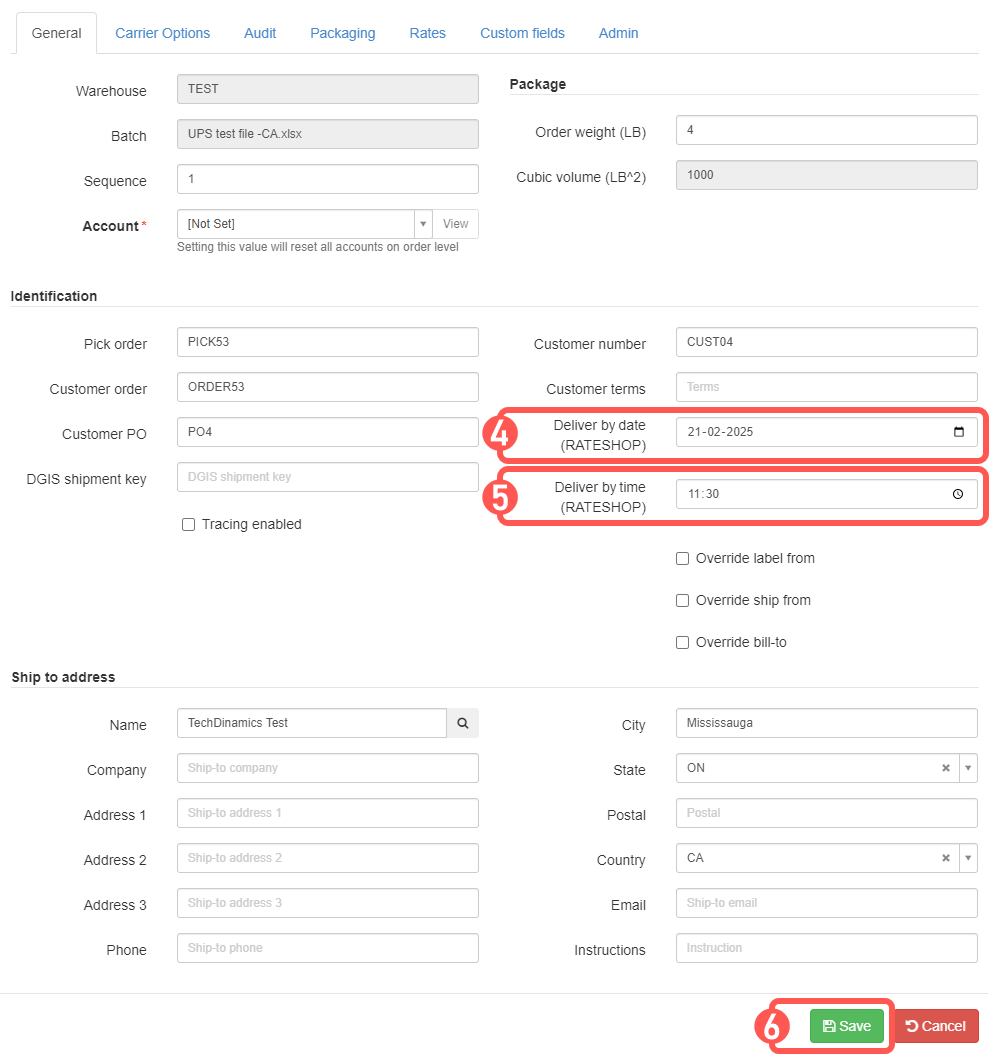Clear the Country value CA
This screenshot has width=995, height=1062.
946,858
